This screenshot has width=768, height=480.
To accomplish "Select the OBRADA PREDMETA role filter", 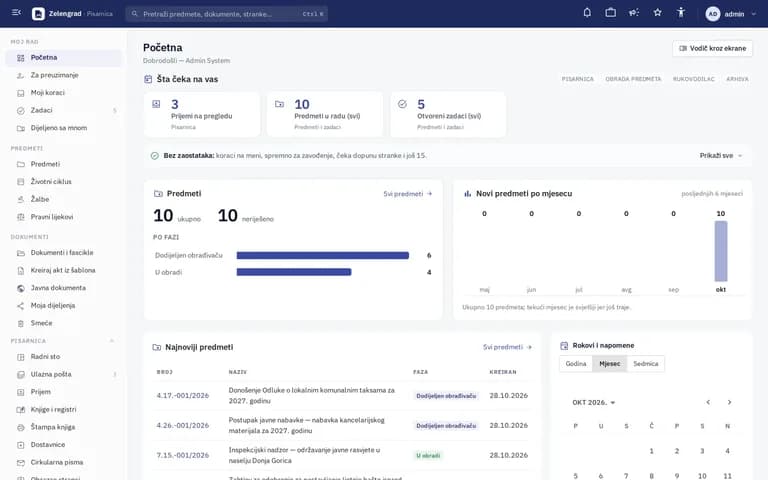I will [x=633, y=79].
